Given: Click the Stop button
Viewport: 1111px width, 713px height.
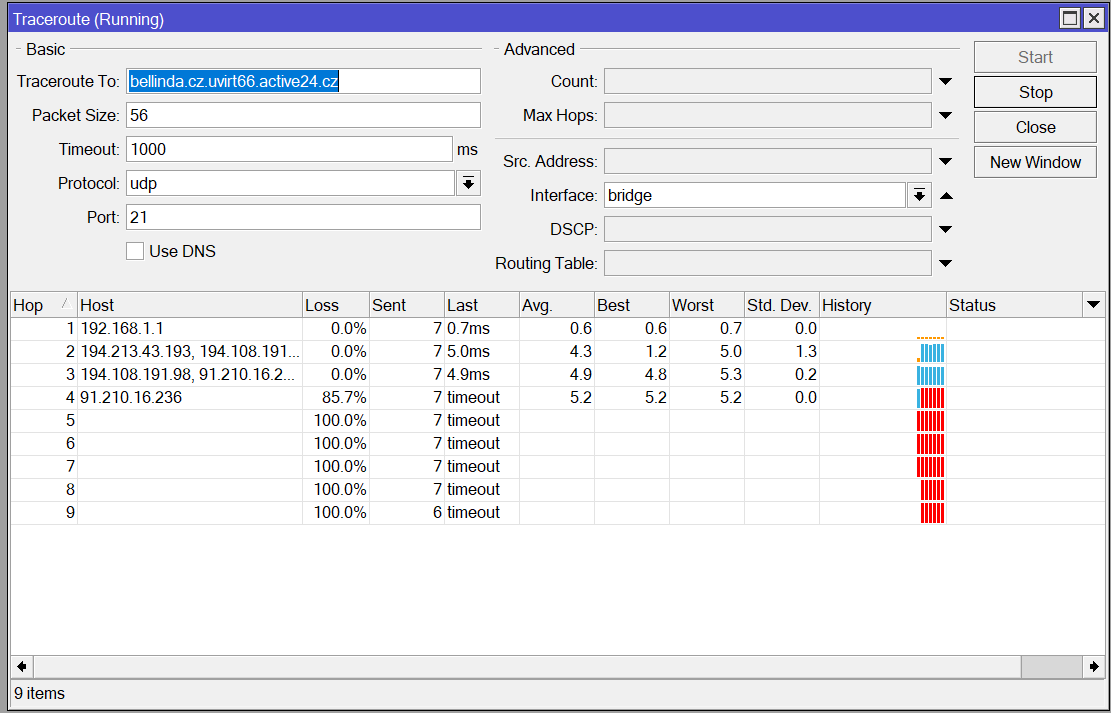Looking at the screenshot, I should coord(1034,91).
